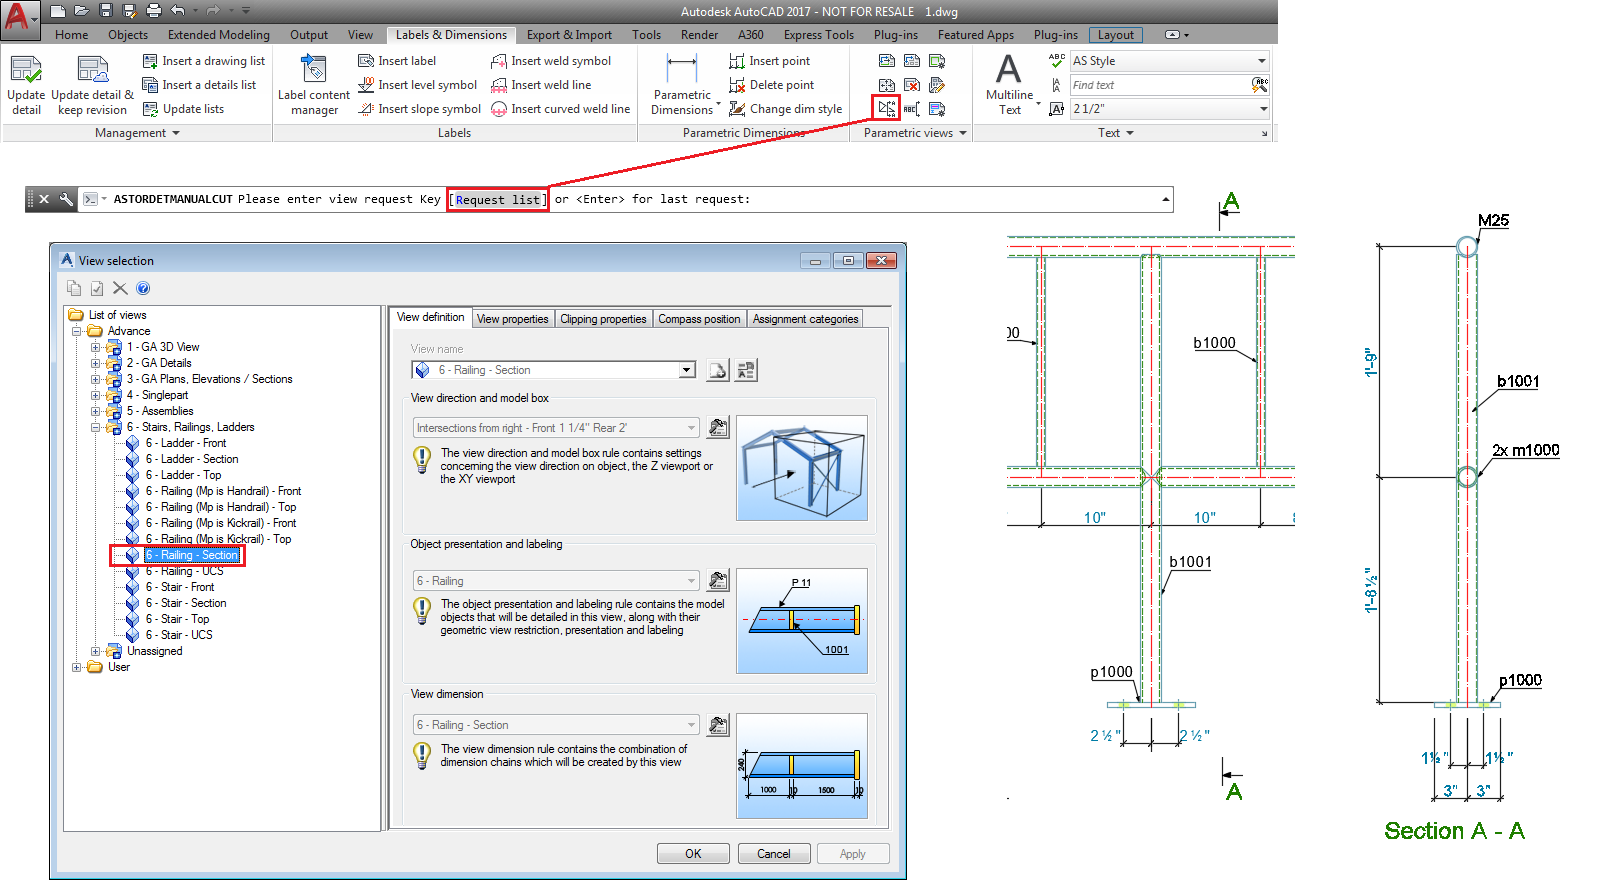Collapse the Advance folder in views tree

click(77, 331)
